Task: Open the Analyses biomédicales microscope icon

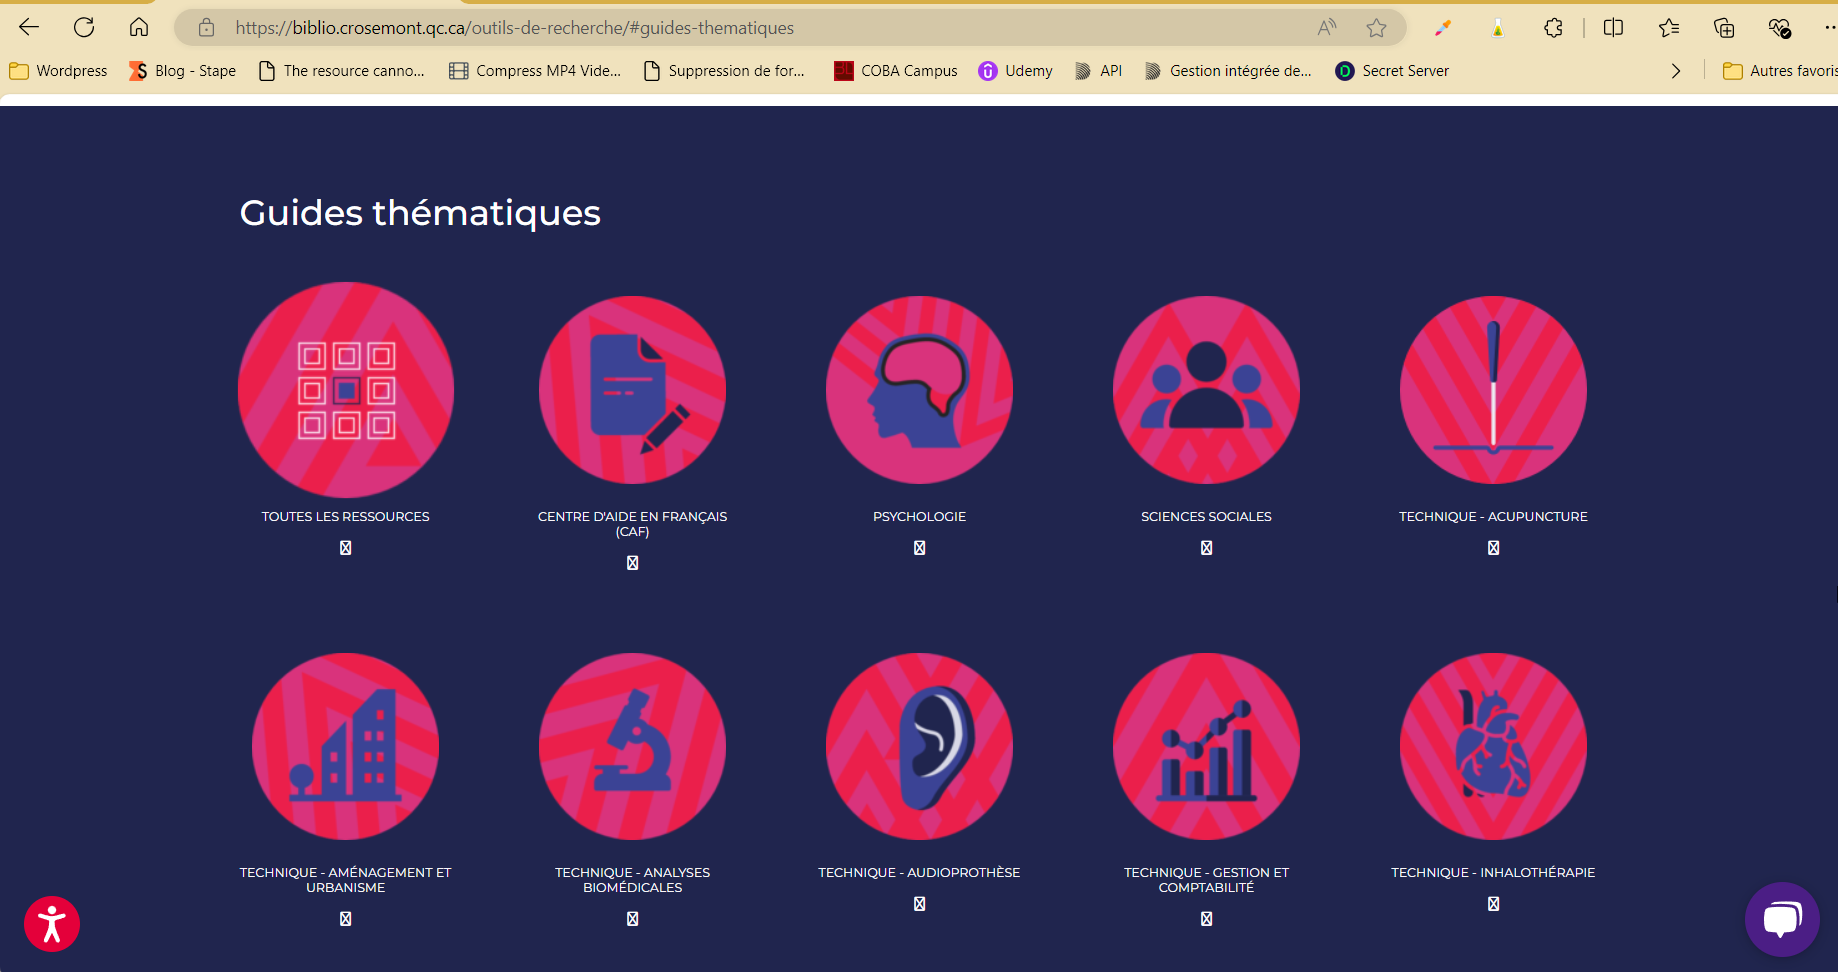Action: click(x=632, y=746)
